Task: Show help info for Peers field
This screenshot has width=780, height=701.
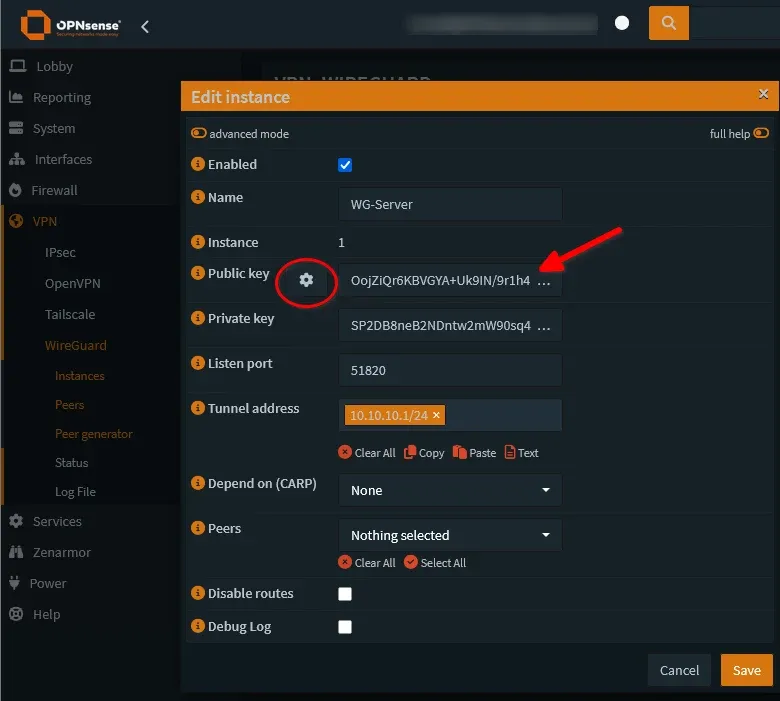Action: [x=198, y=528]
